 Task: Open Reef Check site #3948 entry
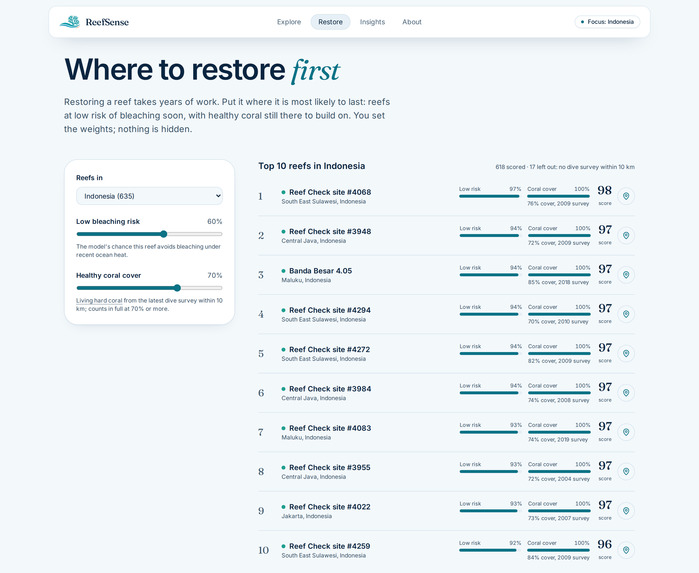tap(330, 231)
